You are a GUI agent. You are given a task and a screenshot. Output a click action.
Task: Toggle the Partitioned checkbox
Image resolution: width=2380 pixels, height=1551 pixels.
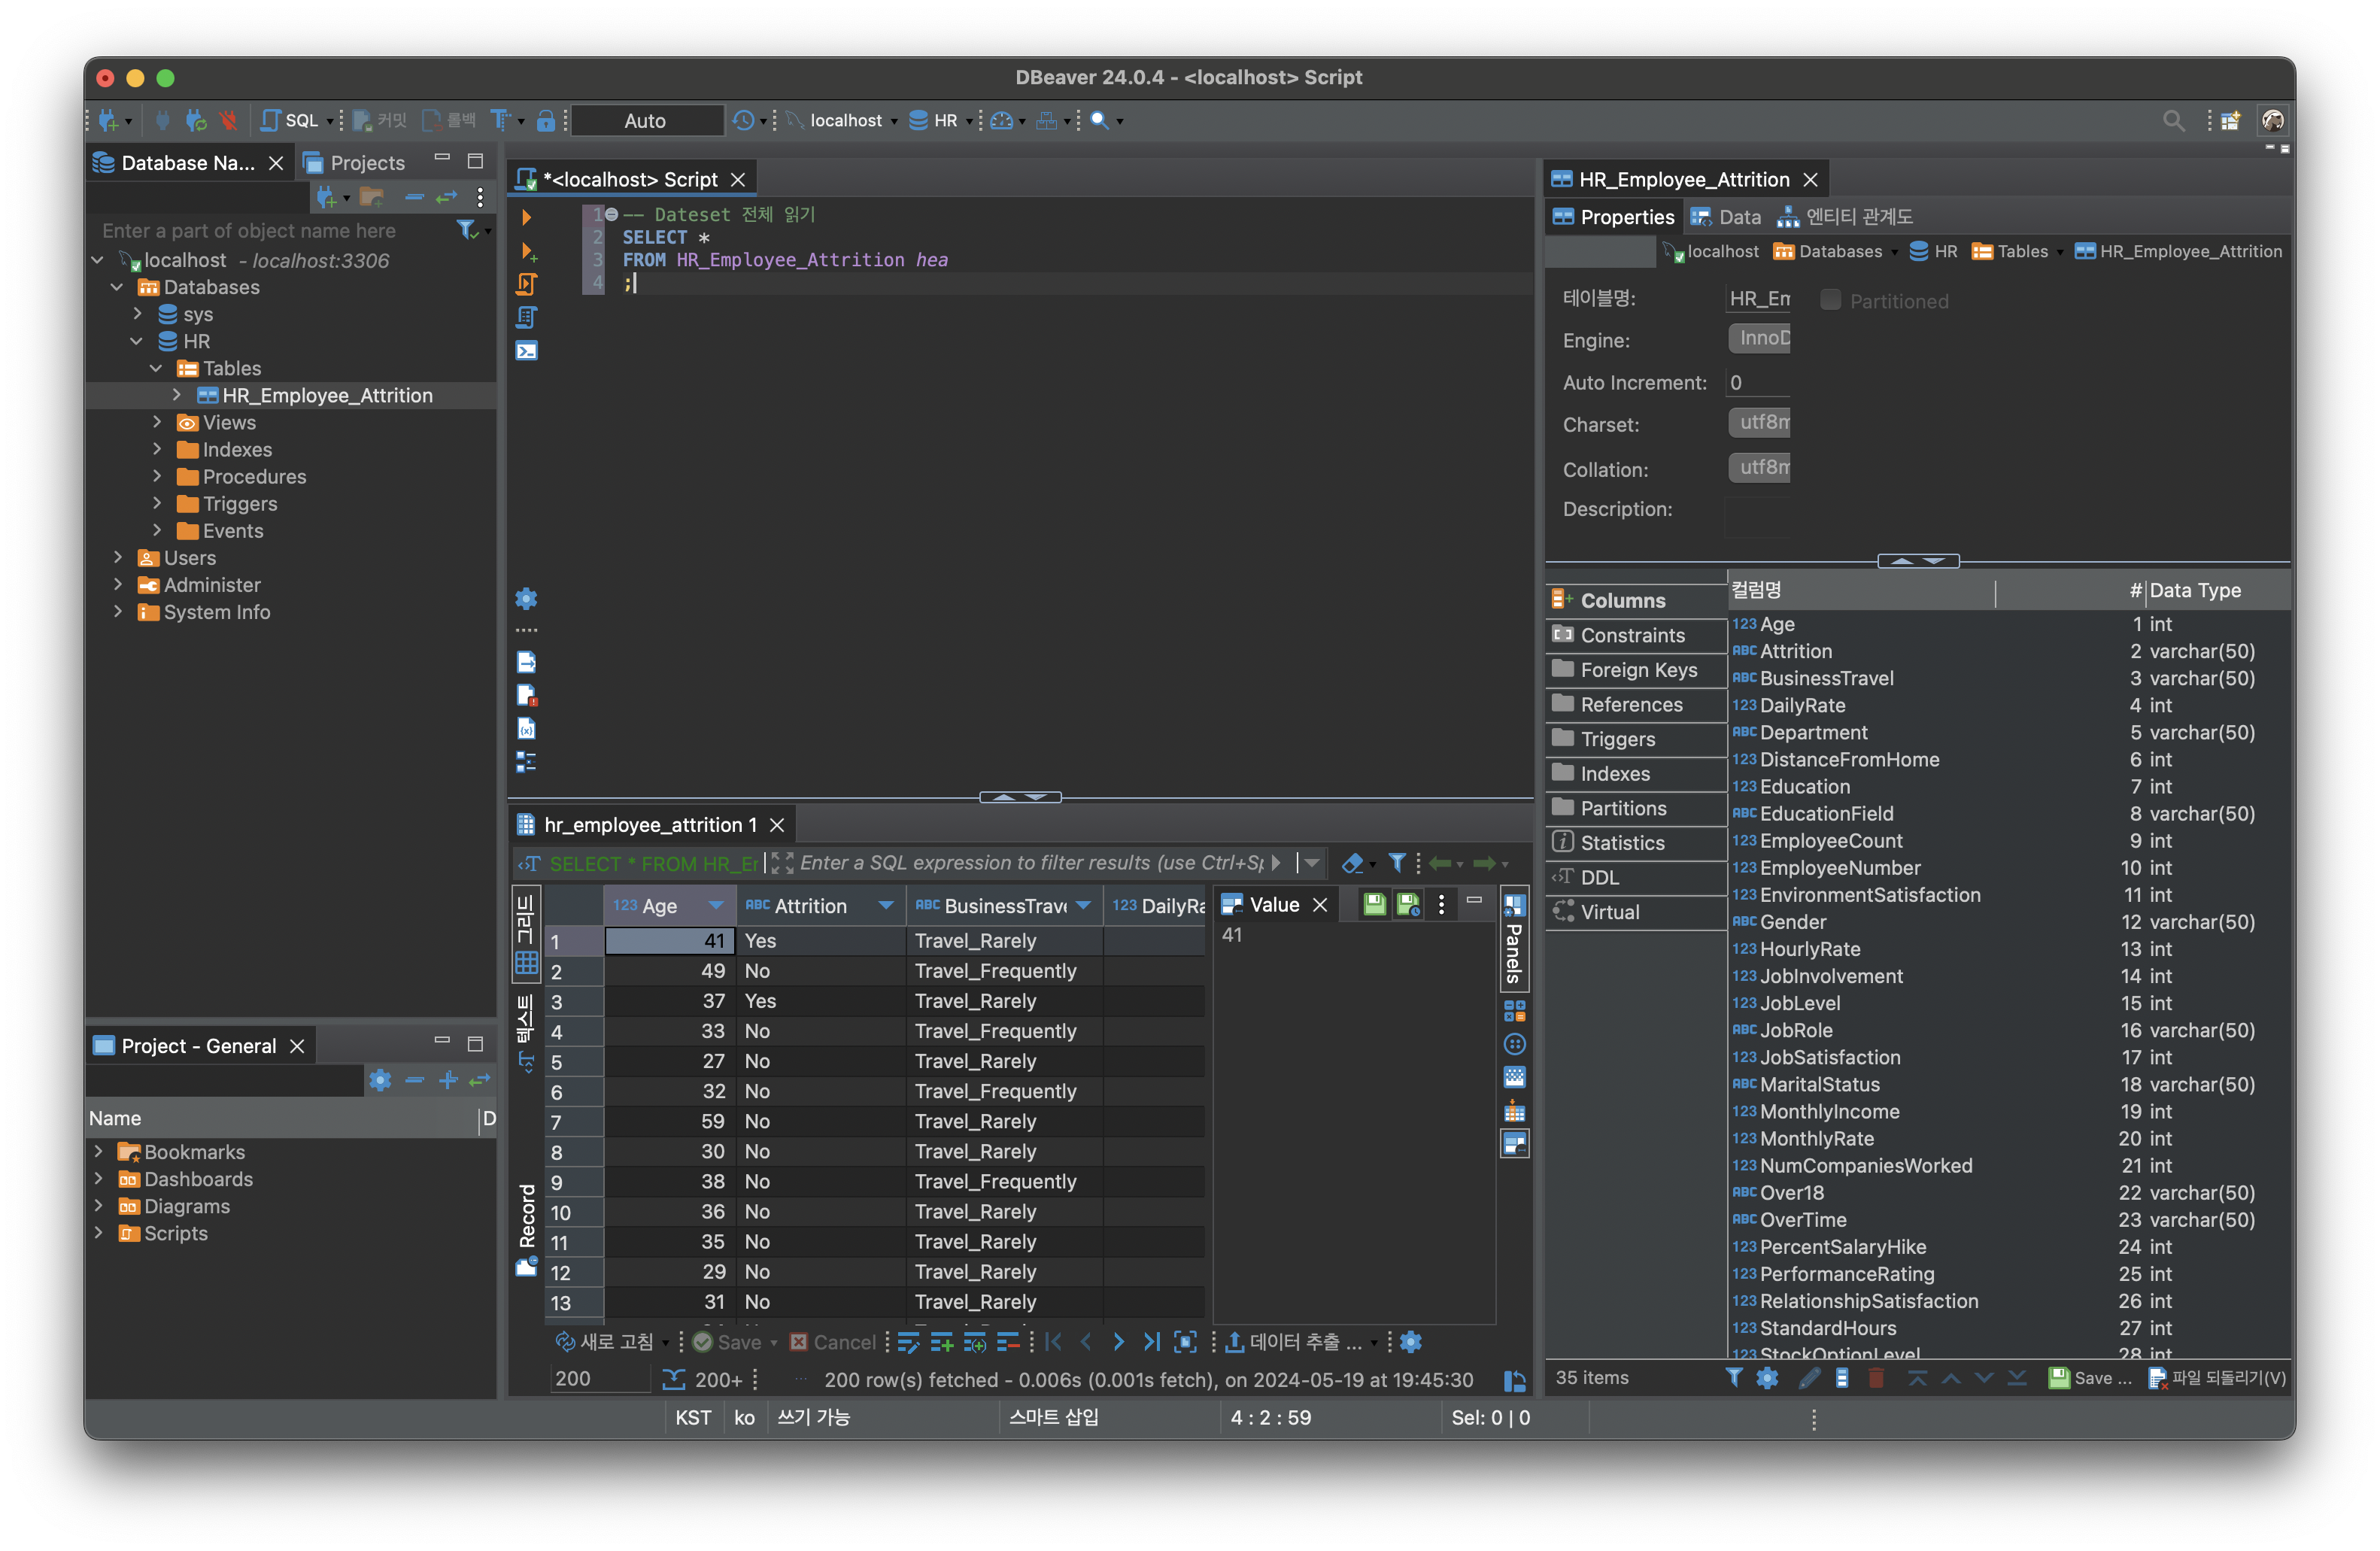1830,300
